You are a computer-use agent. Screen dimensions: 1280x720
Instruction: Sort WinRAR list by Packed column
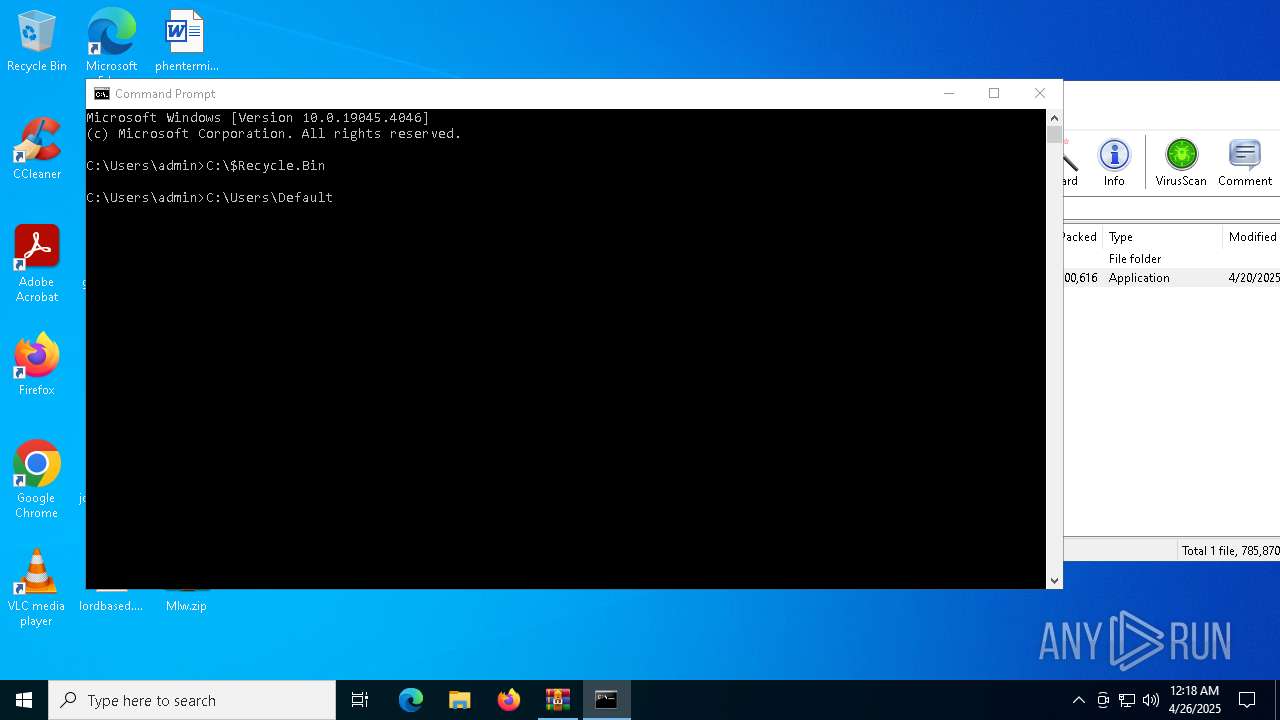click(x=1082, y=237)
